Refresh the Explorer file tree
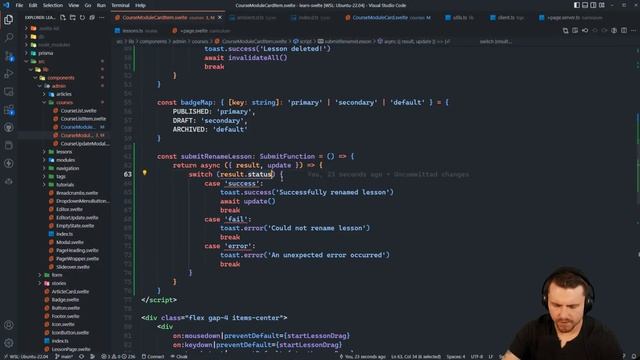This screenshot has height=360, width=640. [x=82, y=18]
